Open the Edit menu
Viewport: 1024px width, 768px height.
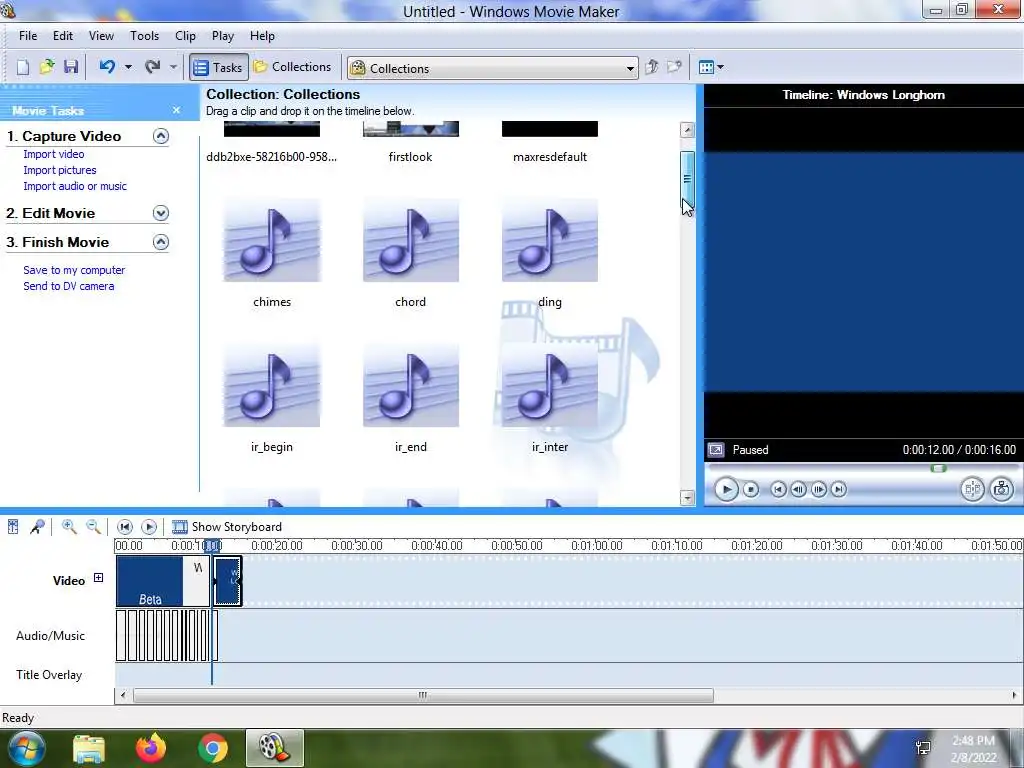pos(63,36)
